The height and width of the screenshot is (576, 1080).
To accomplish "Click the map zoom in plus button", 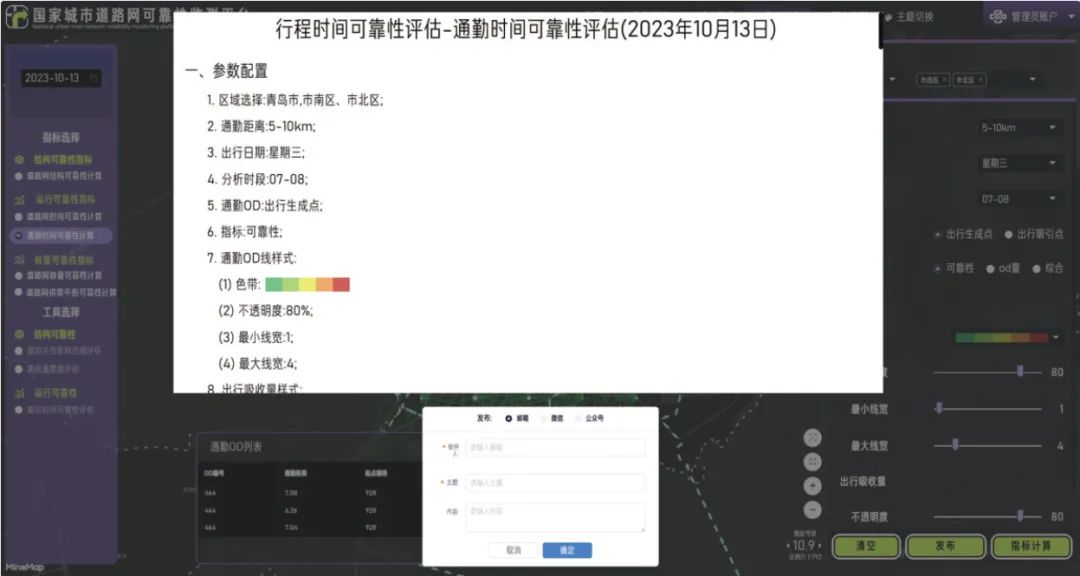I will click(813, 486).
